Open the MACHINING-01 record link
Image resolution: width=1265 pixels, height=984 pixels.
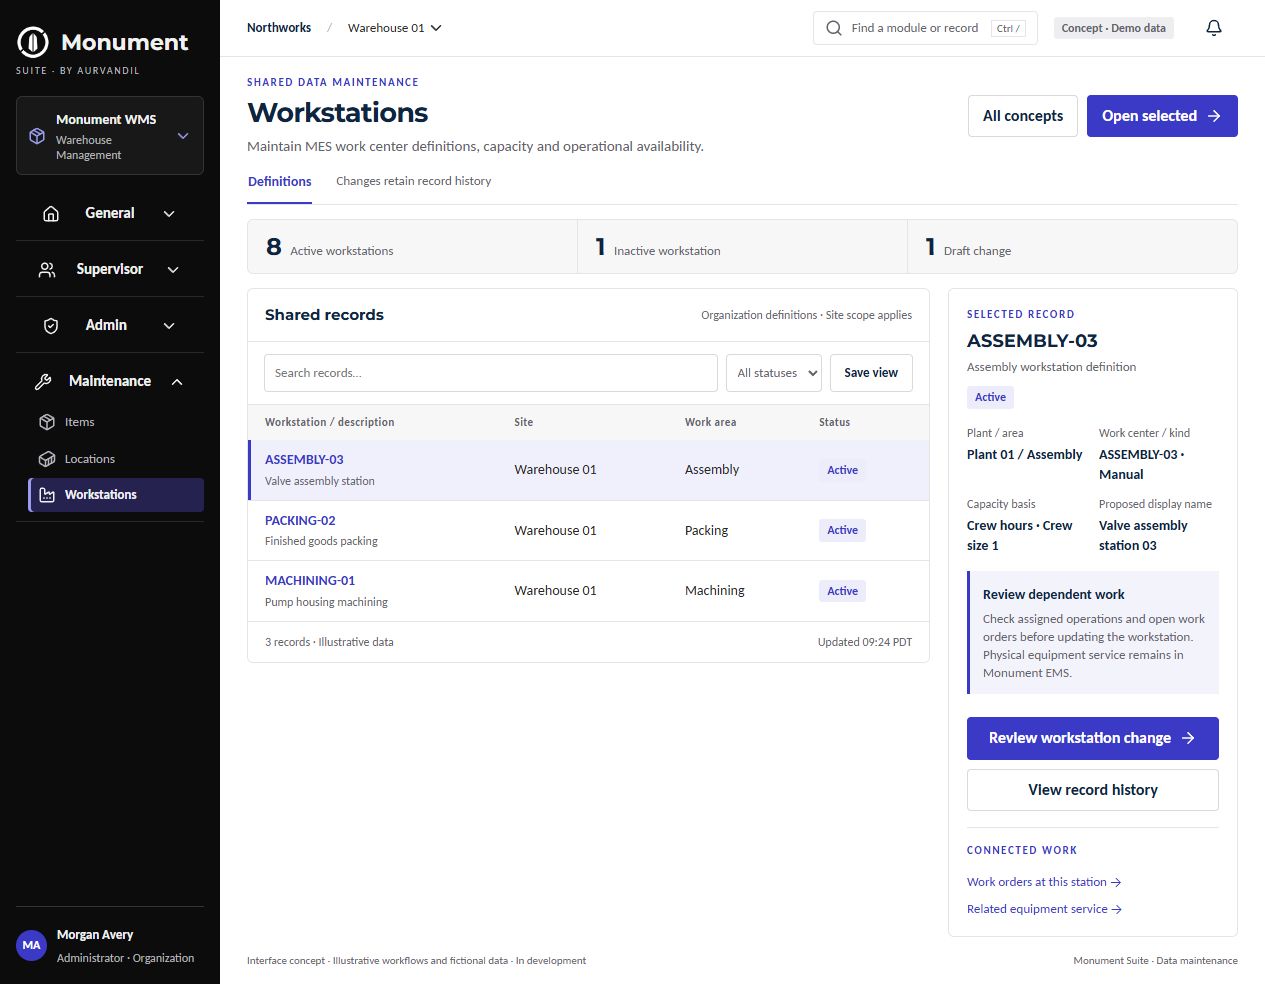point(310,581)
